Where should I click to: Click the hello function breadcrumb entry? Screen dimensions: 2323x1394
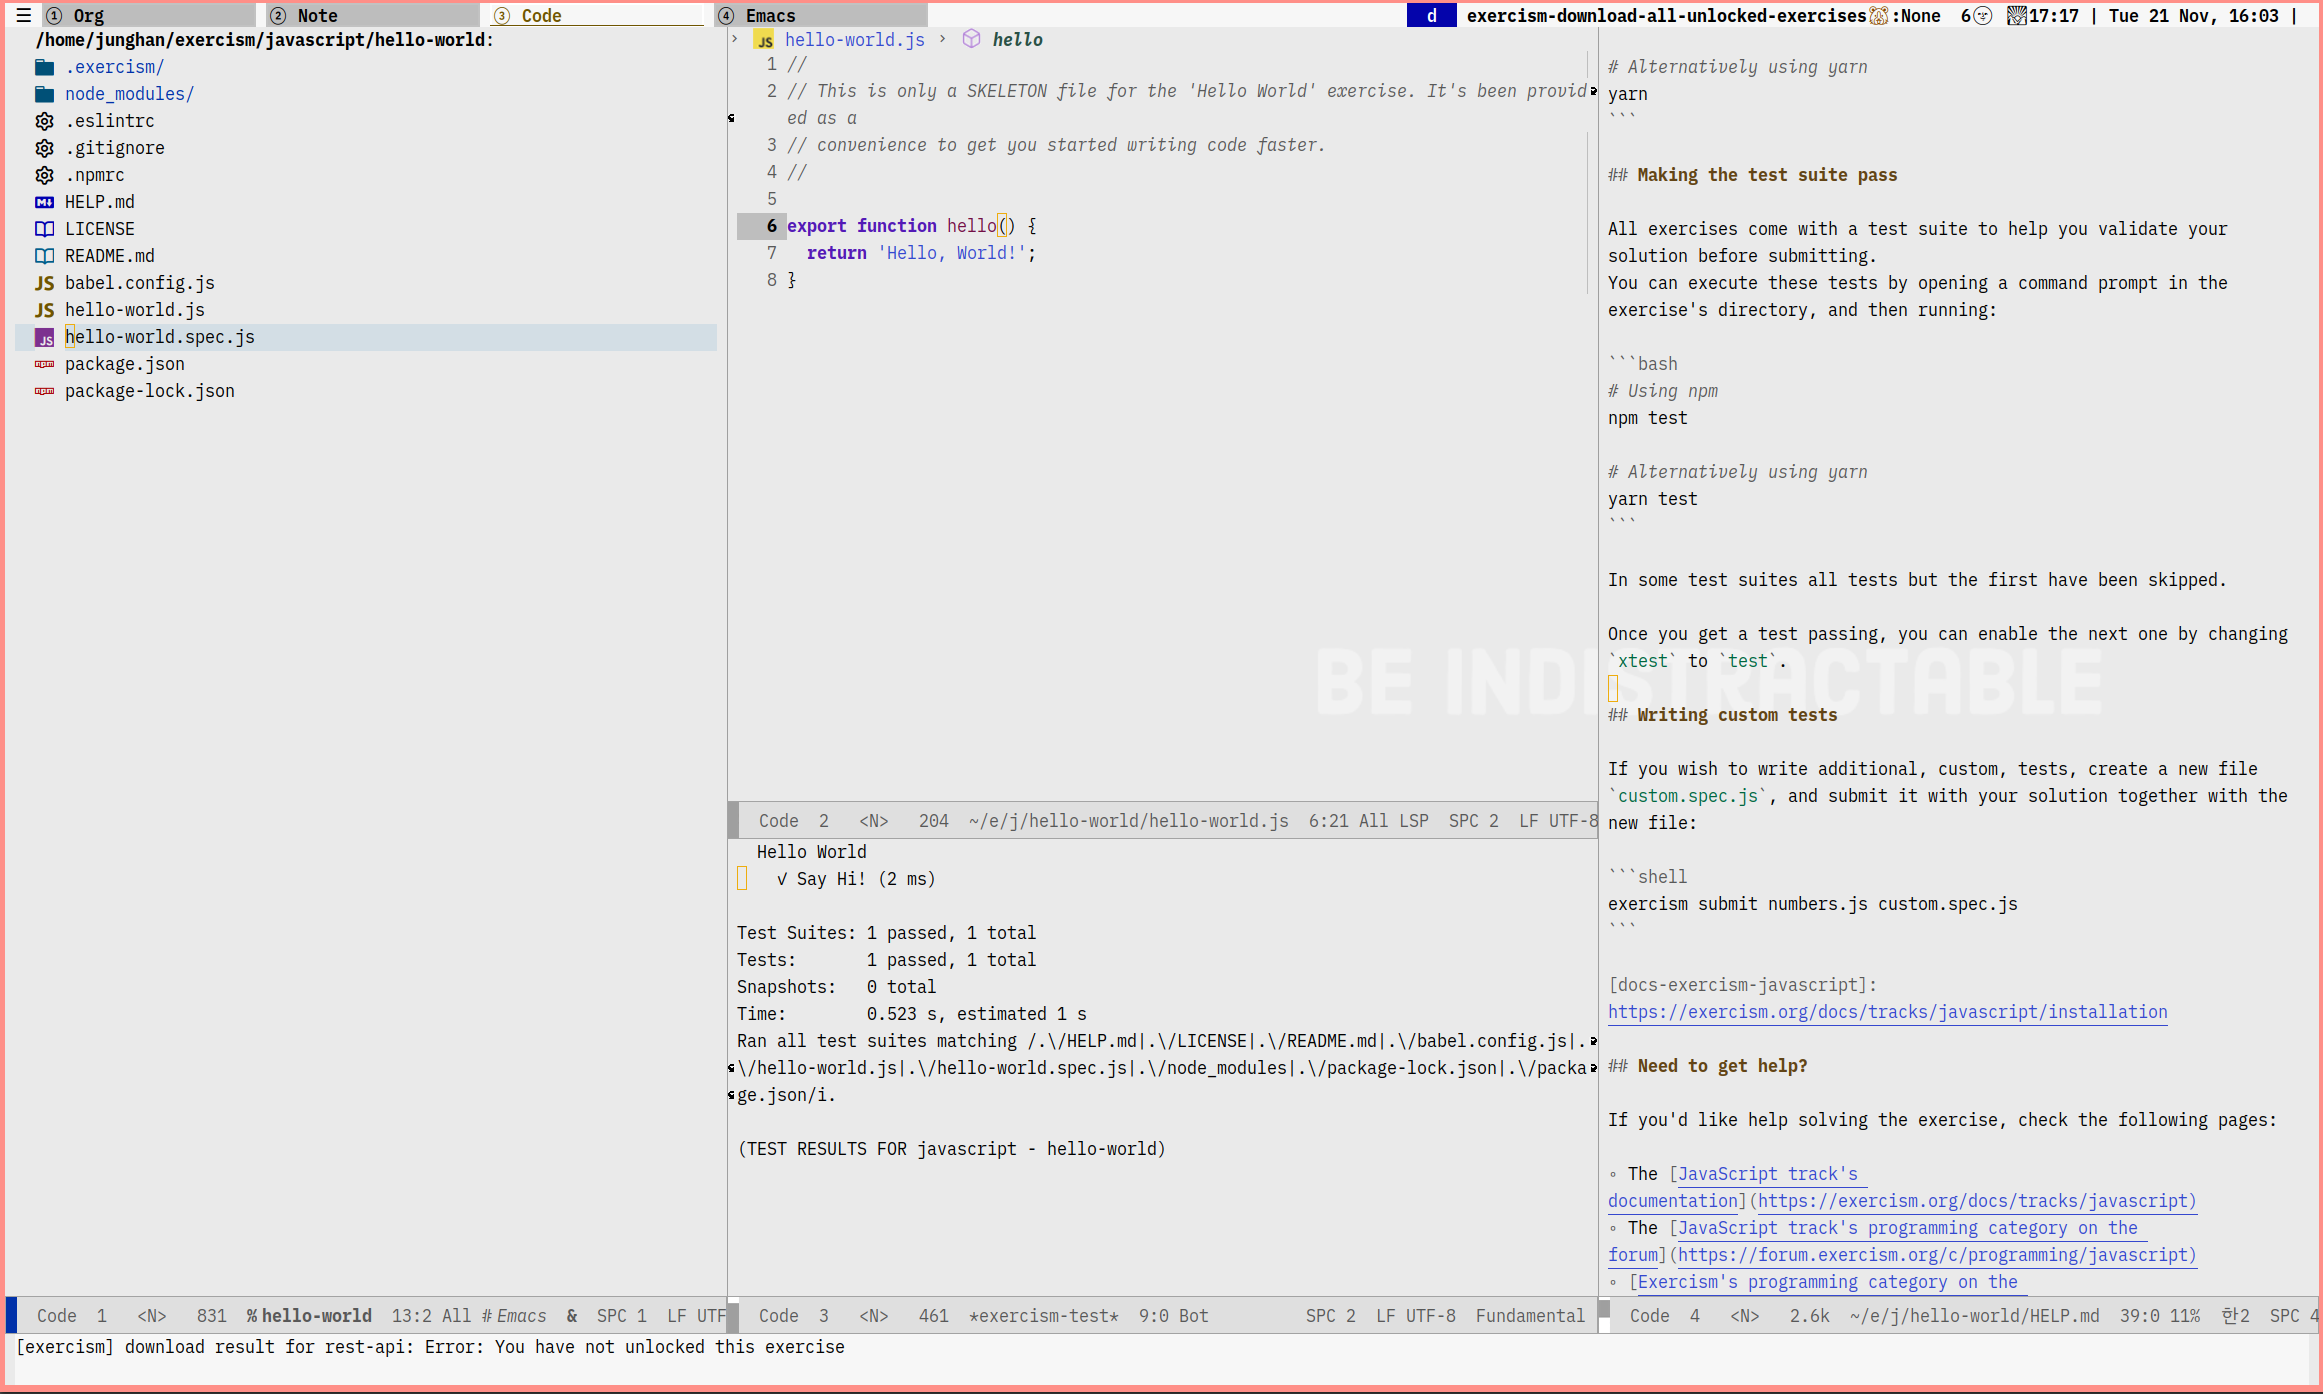pyautogui.click(x=1018, y=40)
